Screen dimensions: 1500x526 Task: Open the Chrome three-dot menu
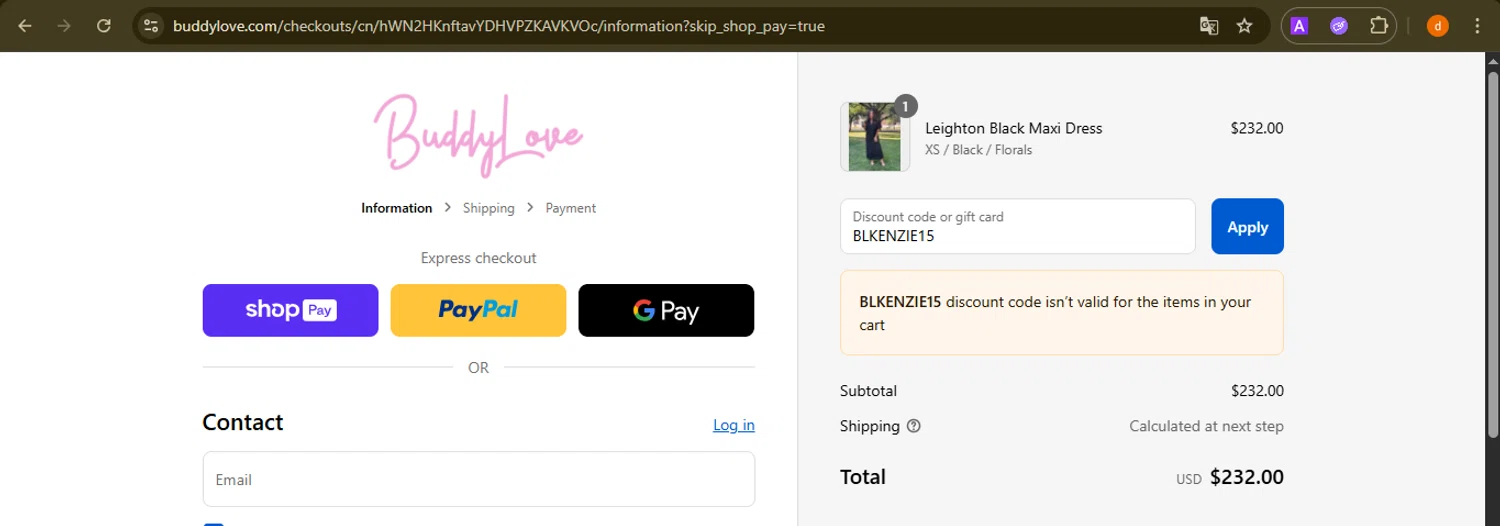tap(1477, 26)
